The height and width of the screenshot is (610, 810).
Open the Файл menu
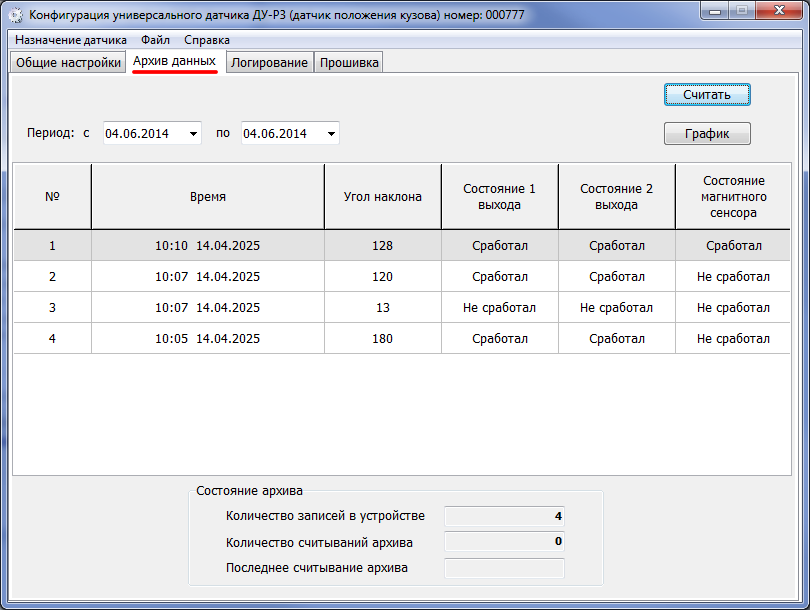pos(155,40)
